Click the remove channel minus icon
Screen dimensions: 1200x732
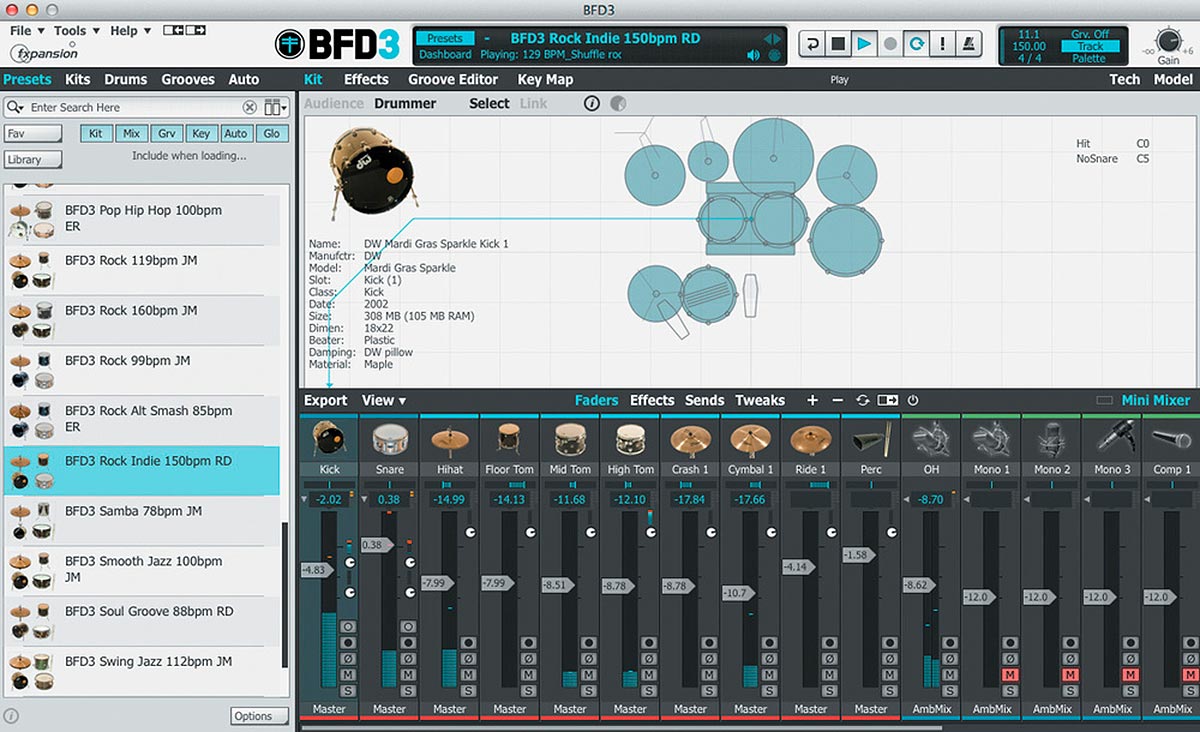click(838, 400)
